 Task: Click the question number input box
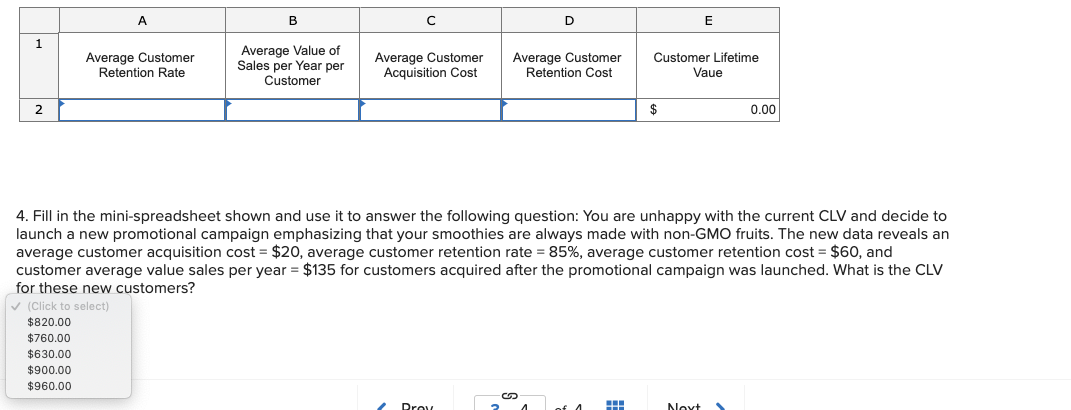coord(510,405)
